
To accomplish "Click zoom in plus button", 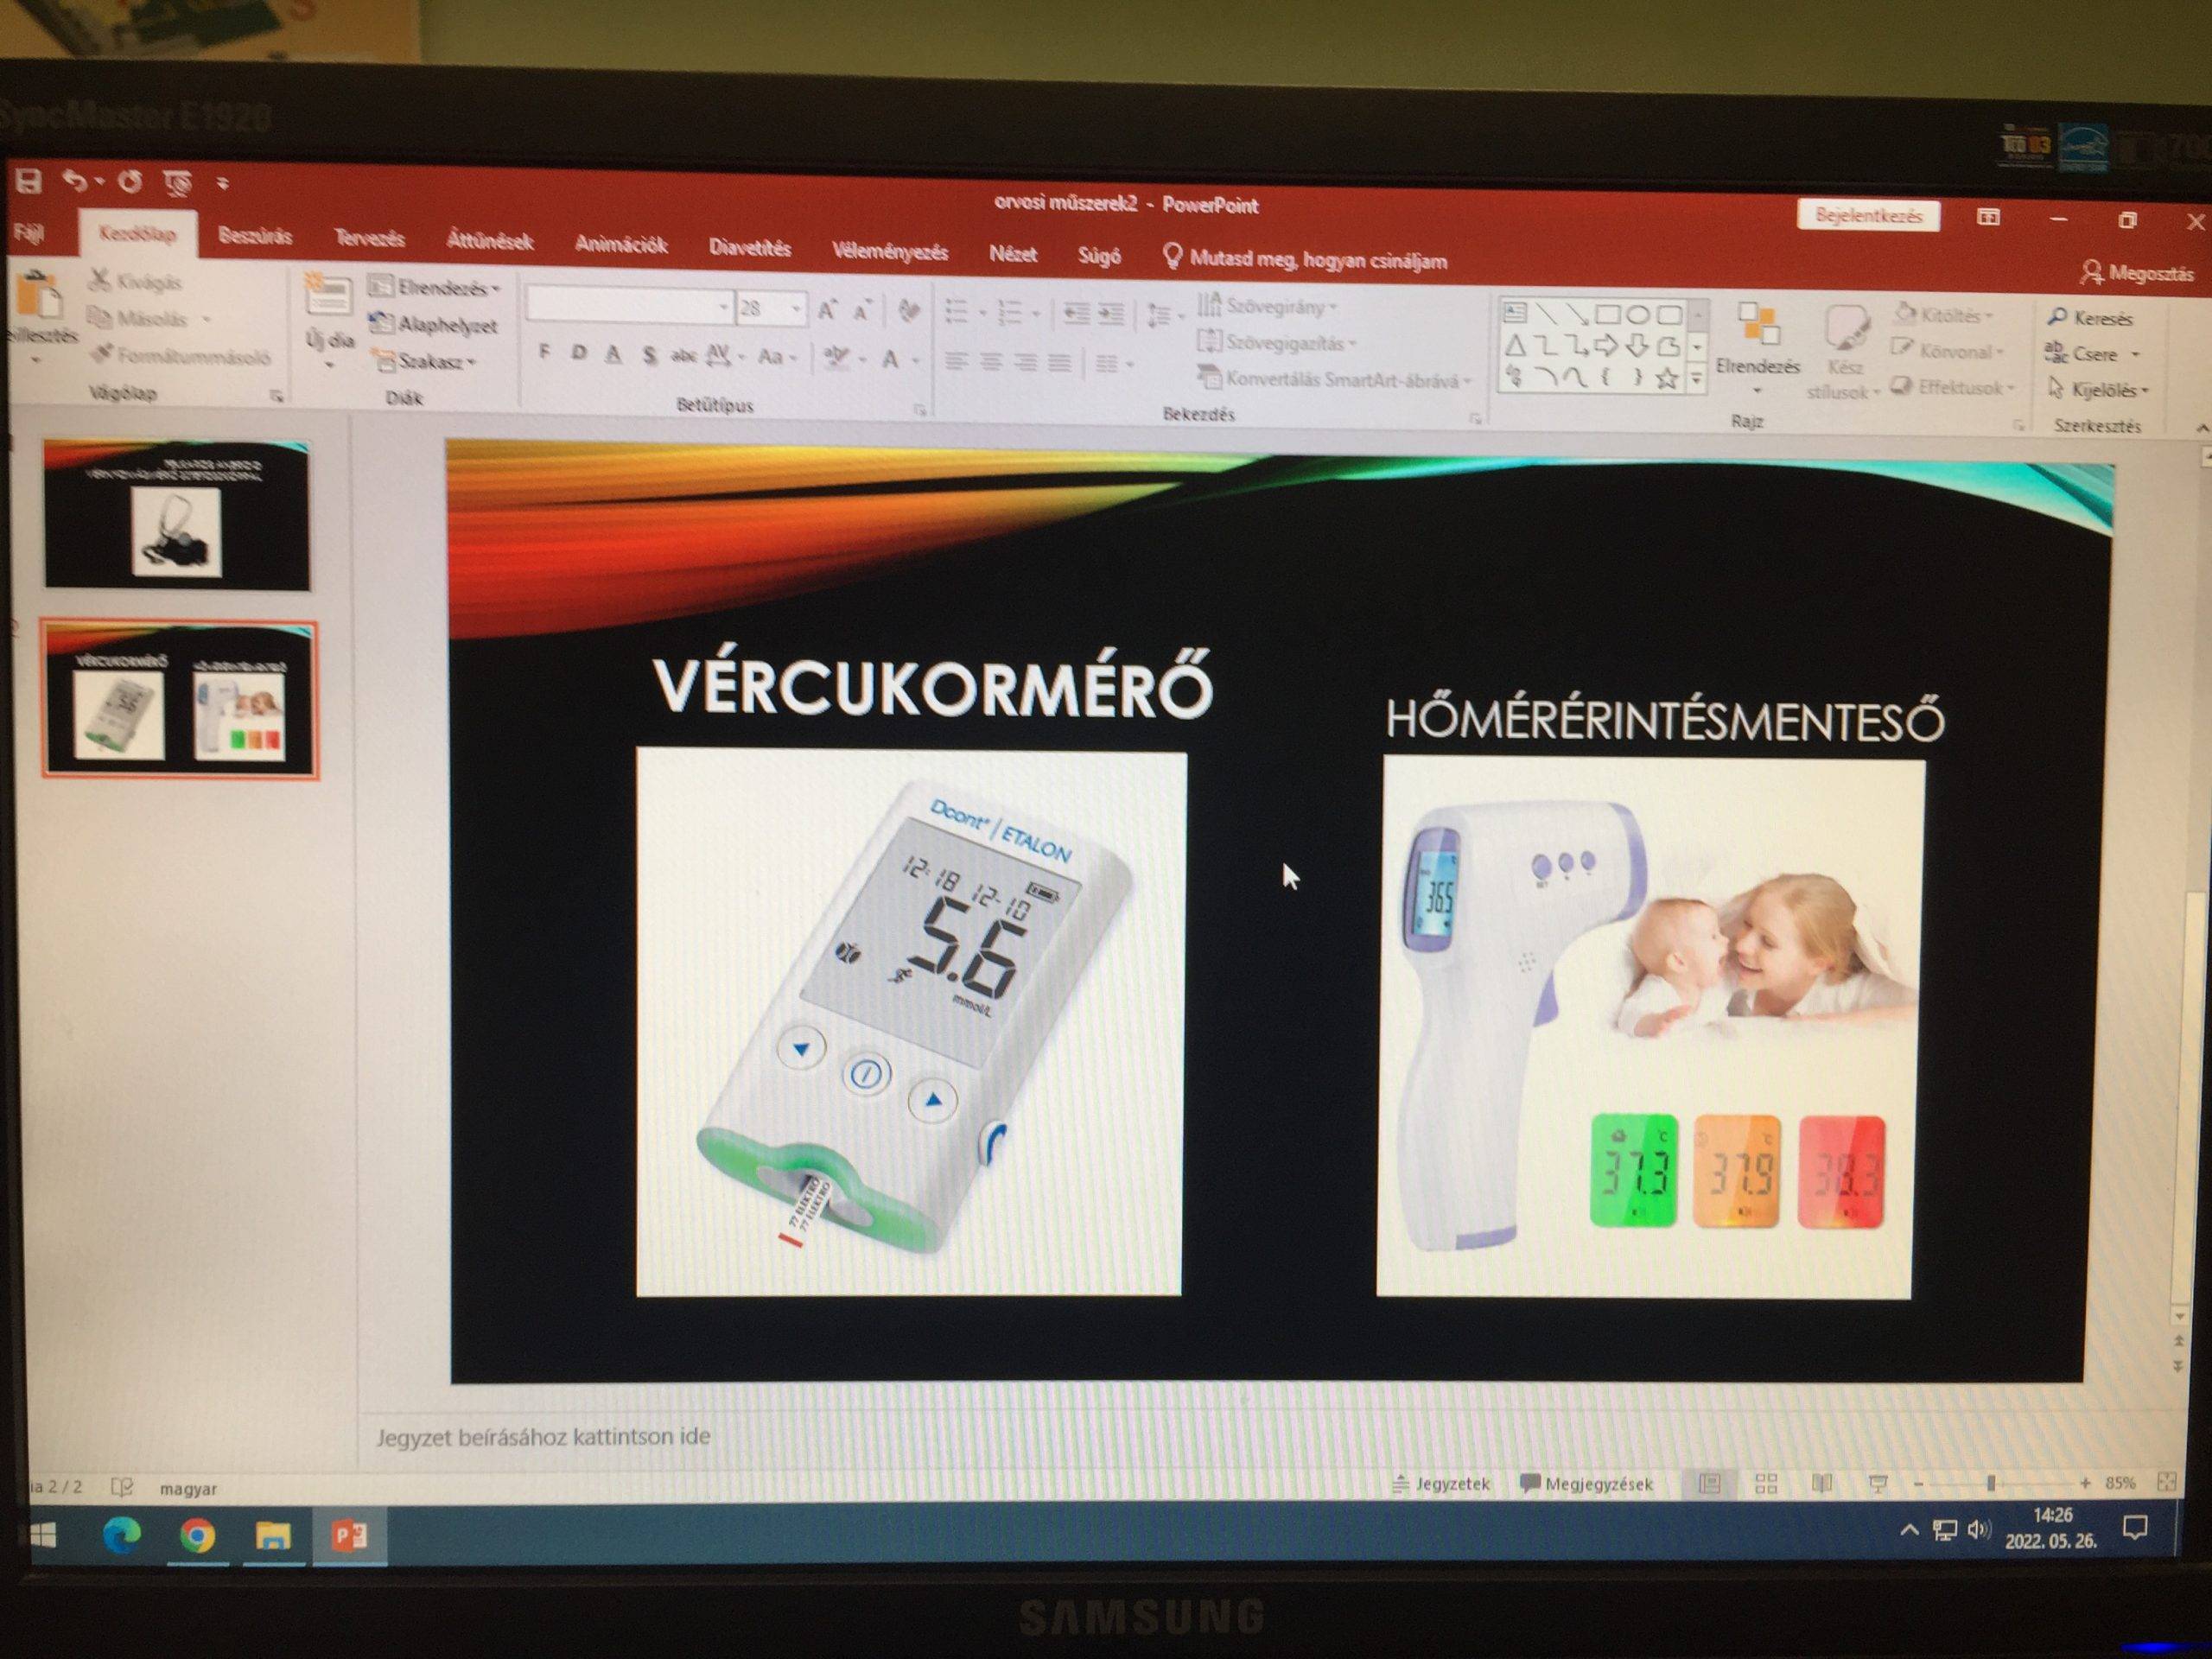I will click(x=2084, y=1484).
